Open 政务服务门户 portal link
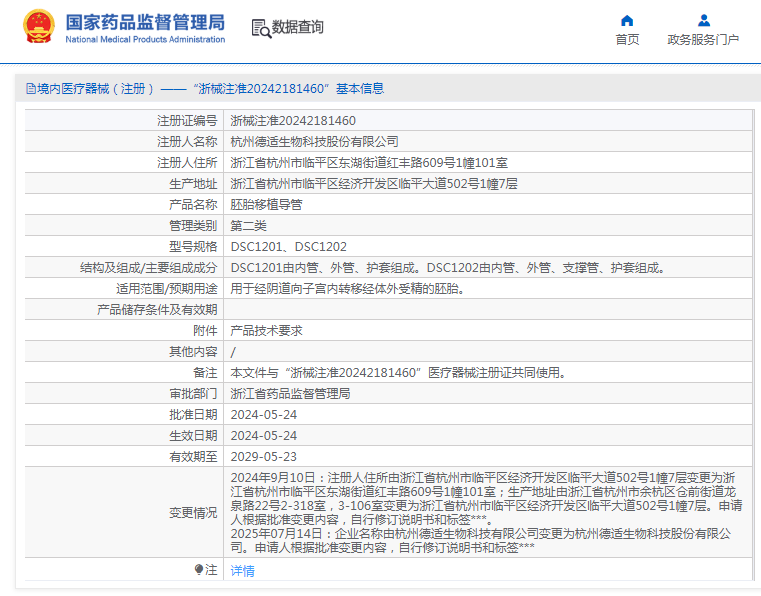Image resolution: width=761 pixels, height=596 pixels. pyautogui.click(x=703, y=40)
